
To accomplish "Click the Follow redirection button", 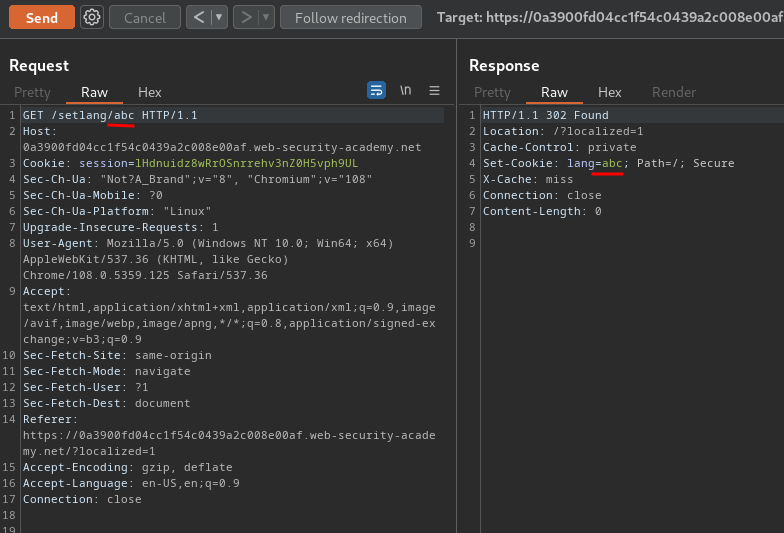I will [x=351, y=18].
